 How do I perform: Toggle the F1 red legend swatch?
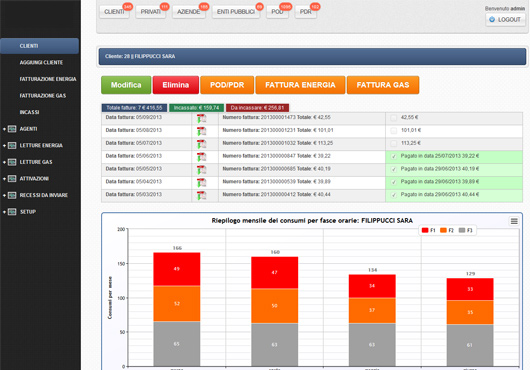(425, 230)
